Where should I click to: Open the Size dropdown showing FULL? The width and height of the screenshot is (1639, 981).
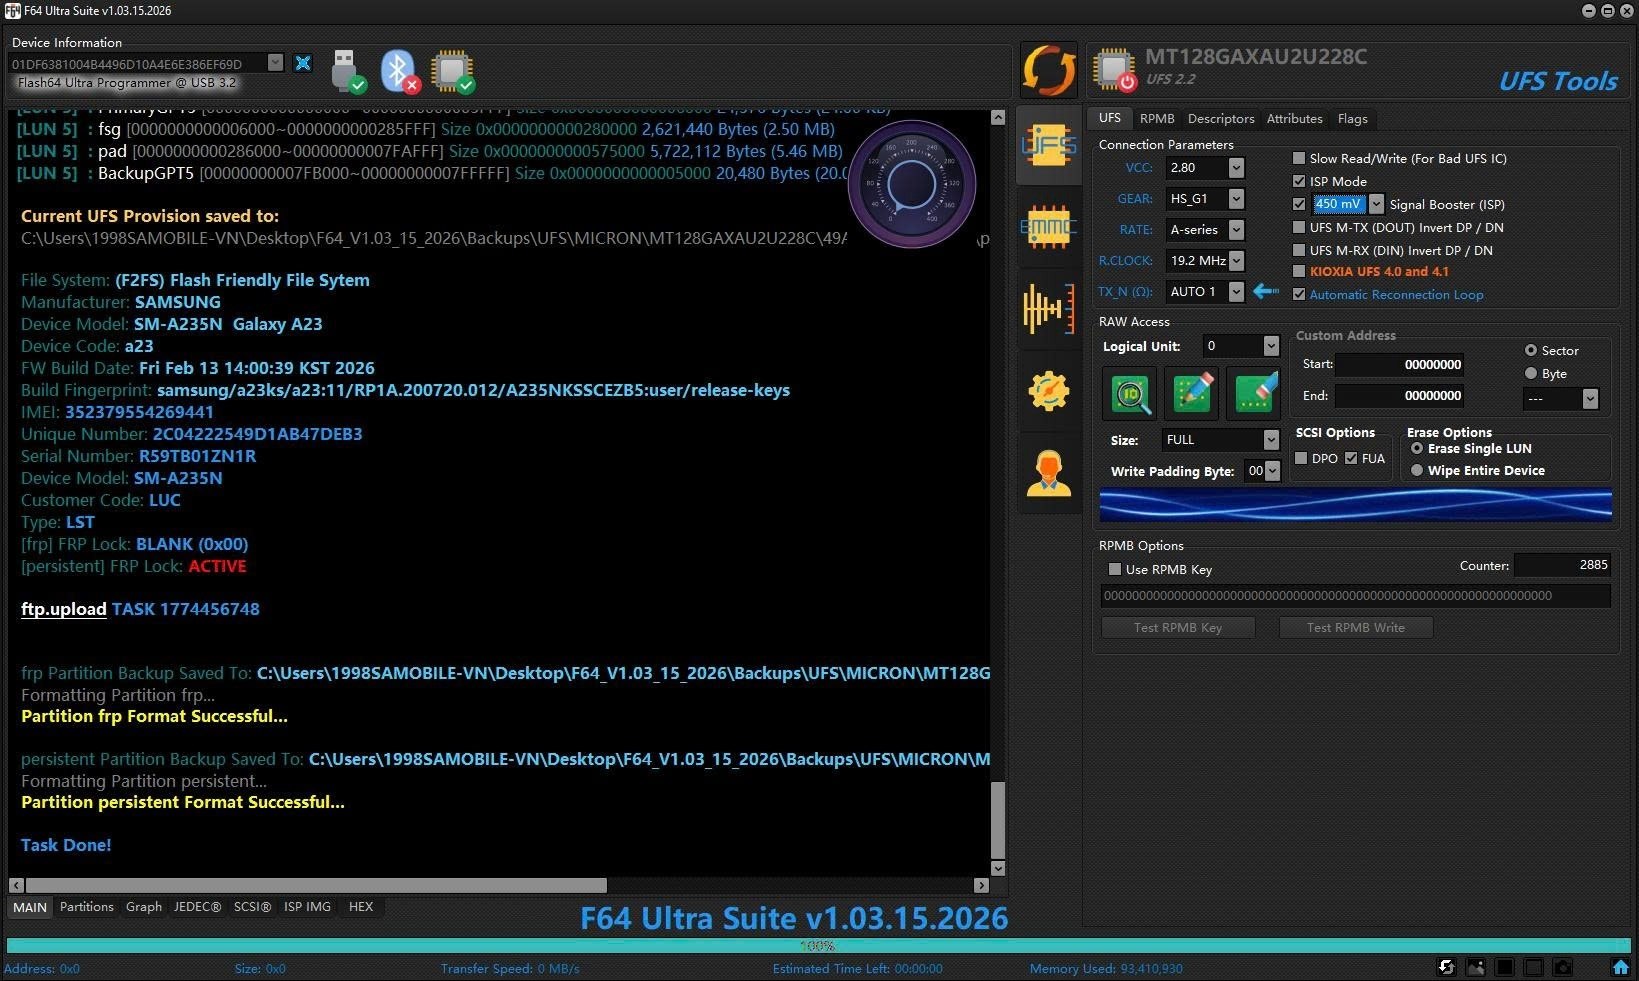coord(1271,440)
